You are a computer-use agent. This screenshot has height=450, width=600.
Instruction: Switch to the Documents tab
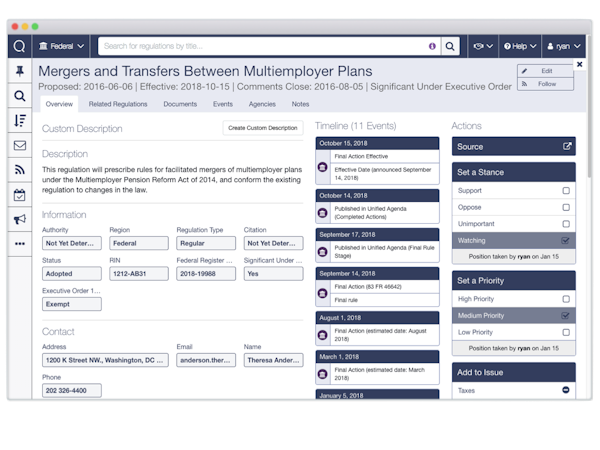[180, 104]
